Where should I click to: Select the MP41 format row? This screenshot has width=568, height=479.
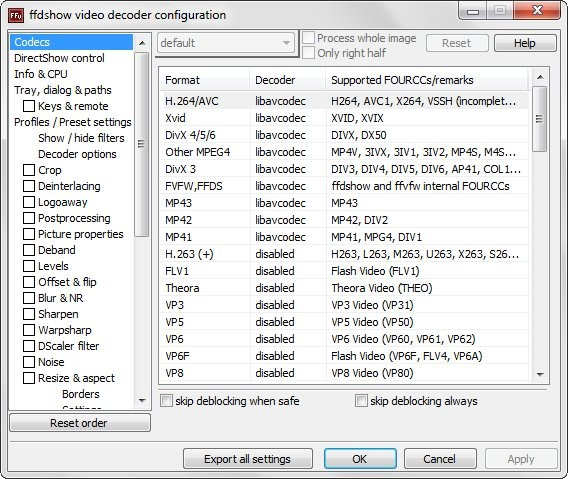pyautogui.click(x=344, y=237)
